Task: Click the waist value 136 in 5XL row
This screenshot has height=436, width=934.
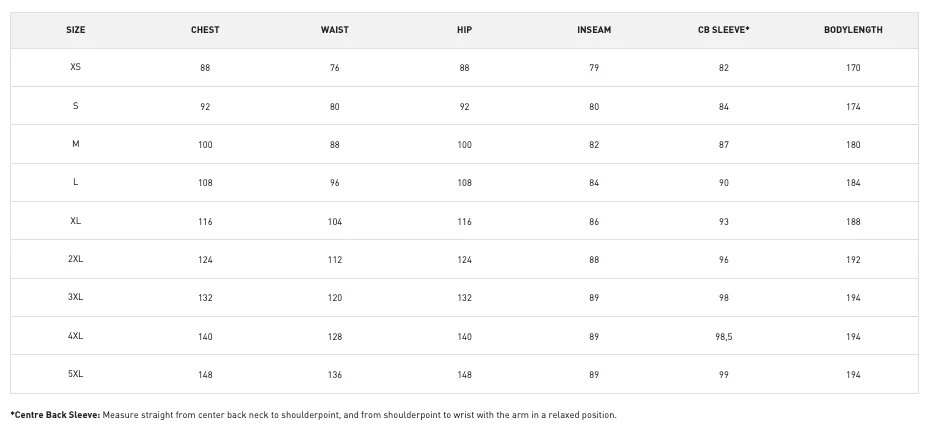Action: coord(335,375)
